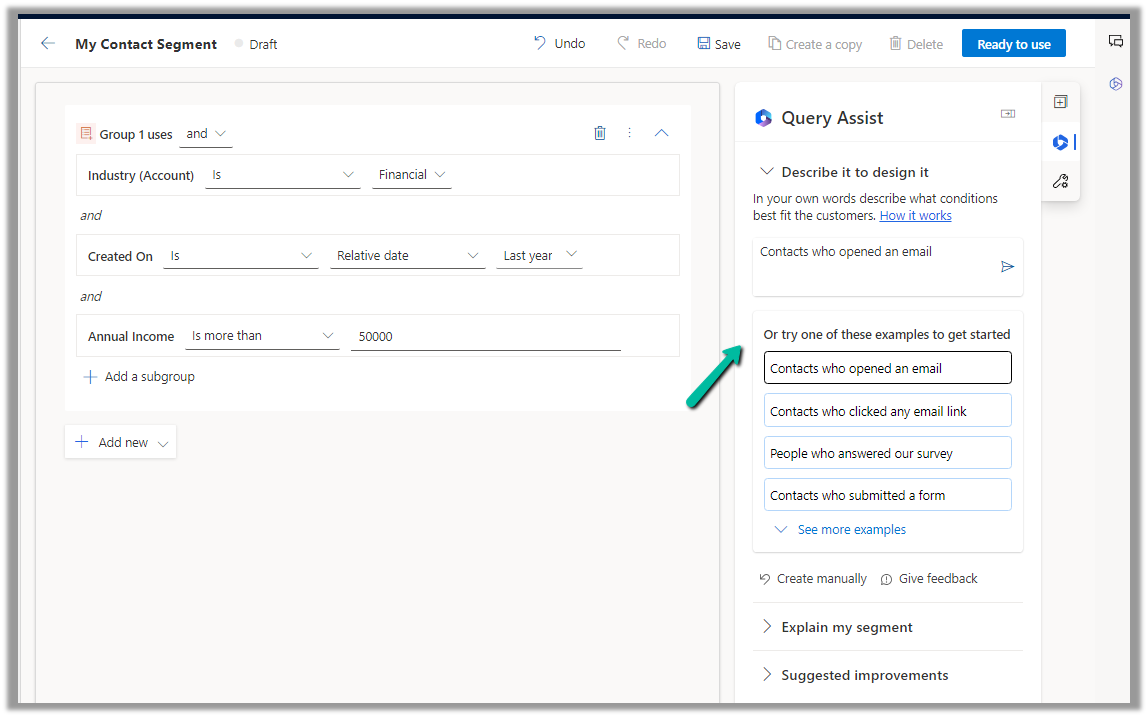Open the Financial value dropdown
This screenshot has width=1148, height=717.
412,175
